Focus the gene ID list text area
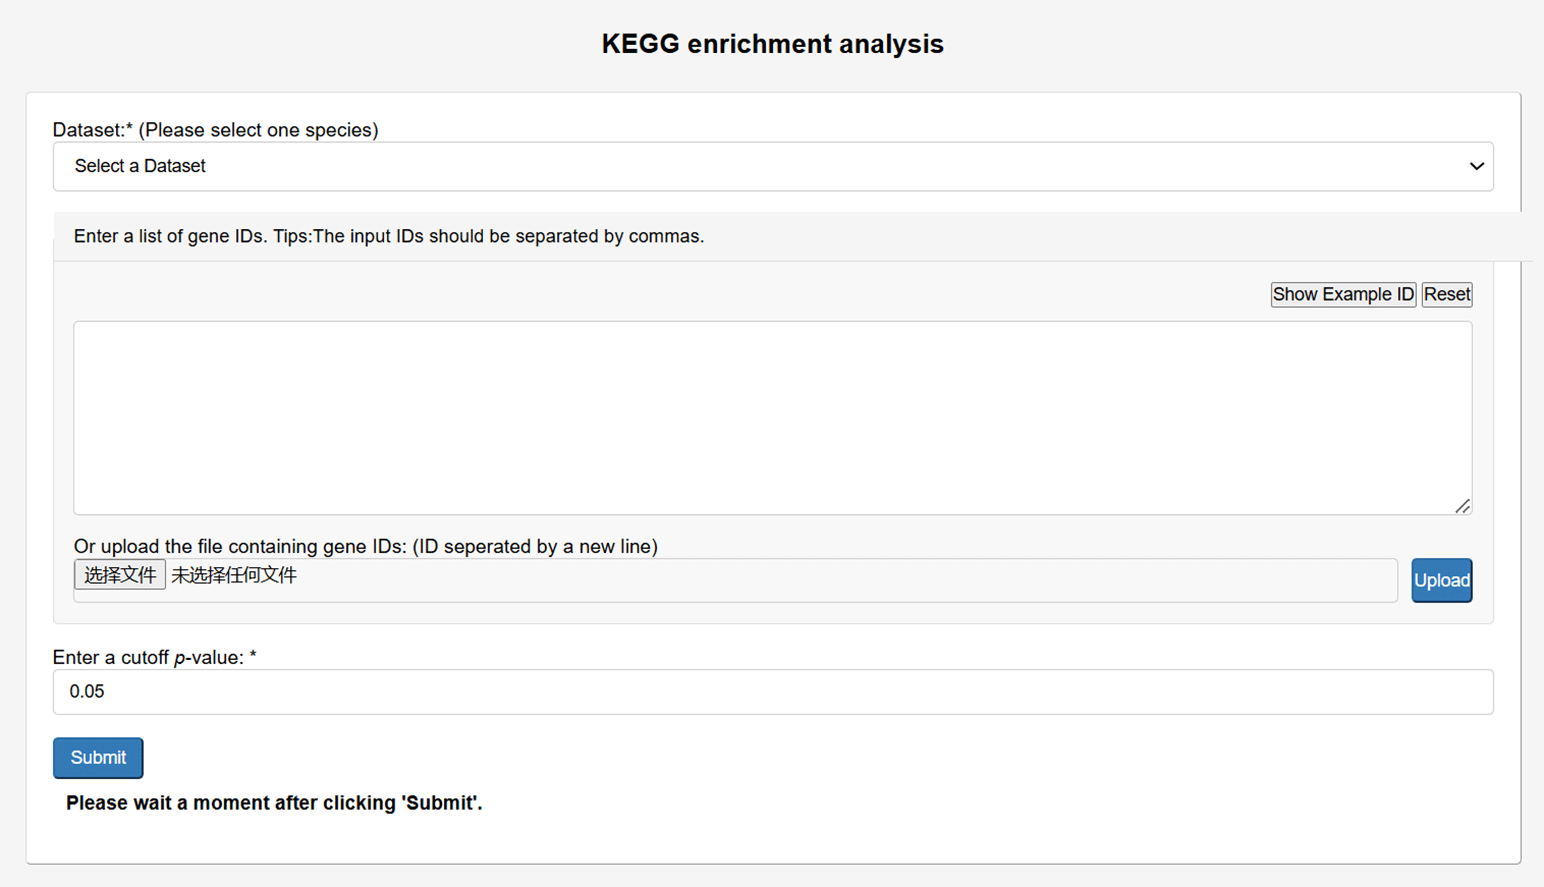The width and height of the screenshot is (1544, 887). pyautogui.click(x=772, y=417)
